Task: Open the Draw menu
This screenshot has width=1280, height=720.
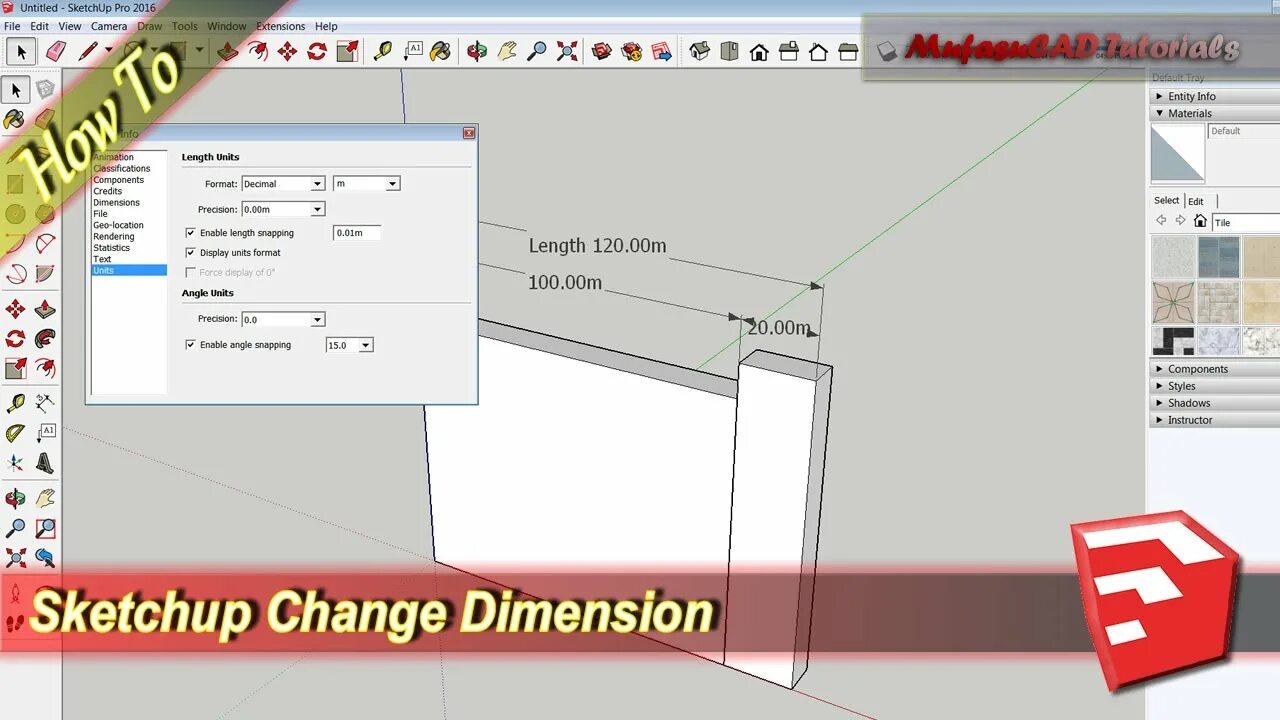Action: (149, 26)
